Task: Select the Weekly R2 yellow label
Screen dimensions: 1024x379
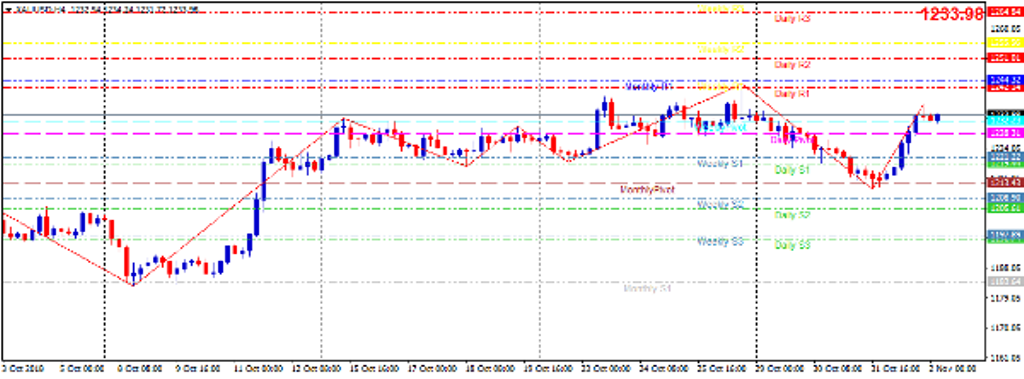Action: 721,50
